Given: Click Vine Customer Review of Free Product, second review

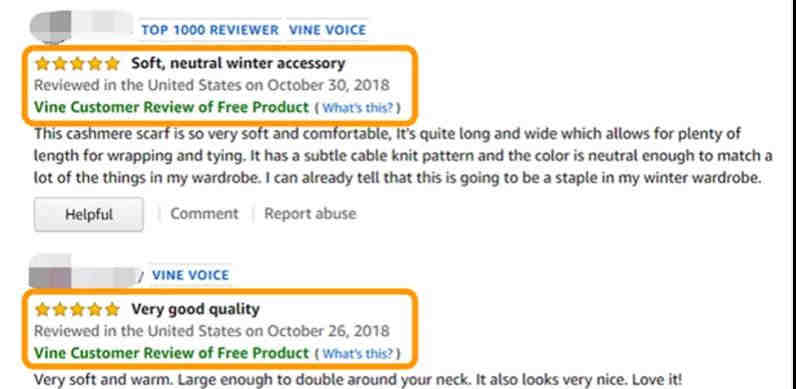Looking at the screenshot, I should pyautogui.click(x=171, y=353).
